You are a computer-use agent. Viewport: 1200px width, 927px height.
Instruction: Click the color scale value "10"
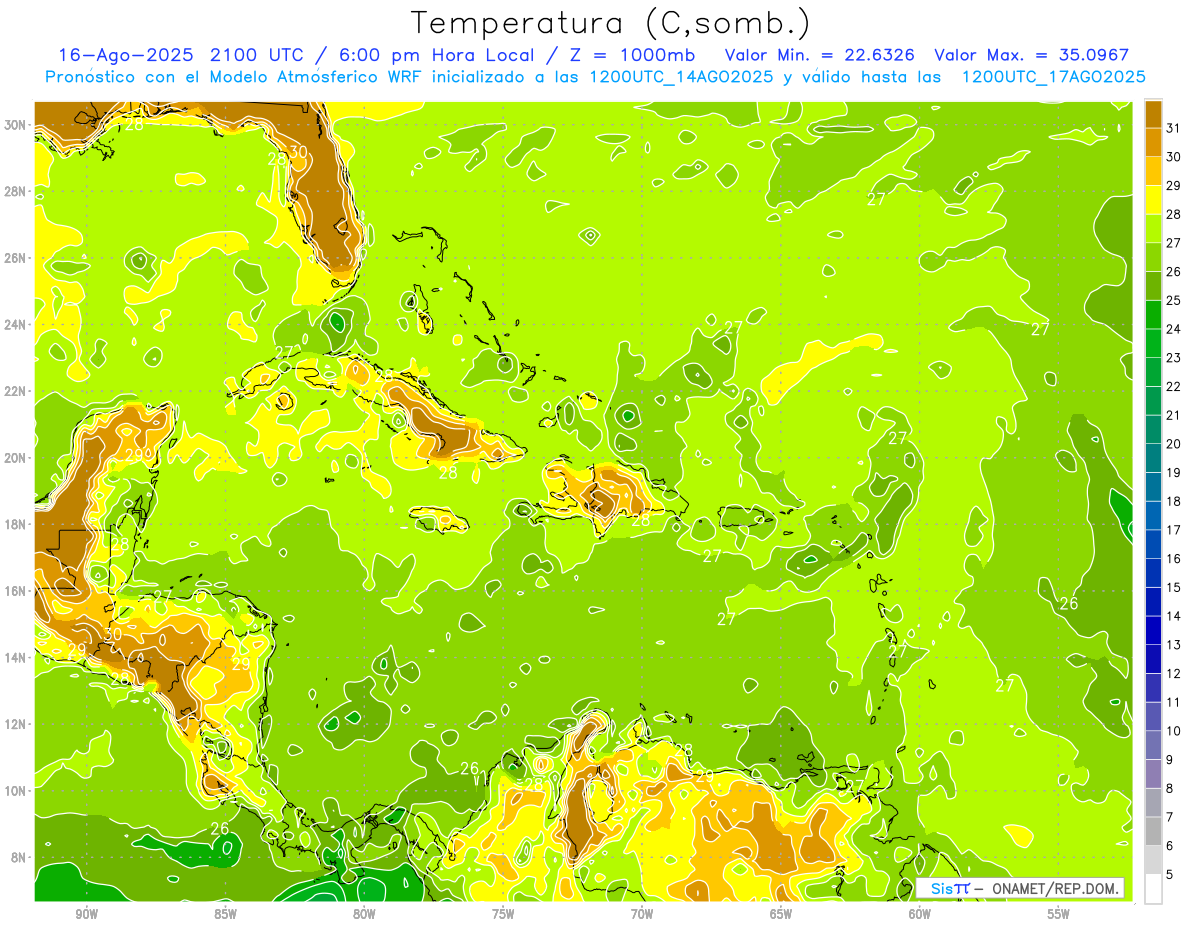pos(1174,731)
